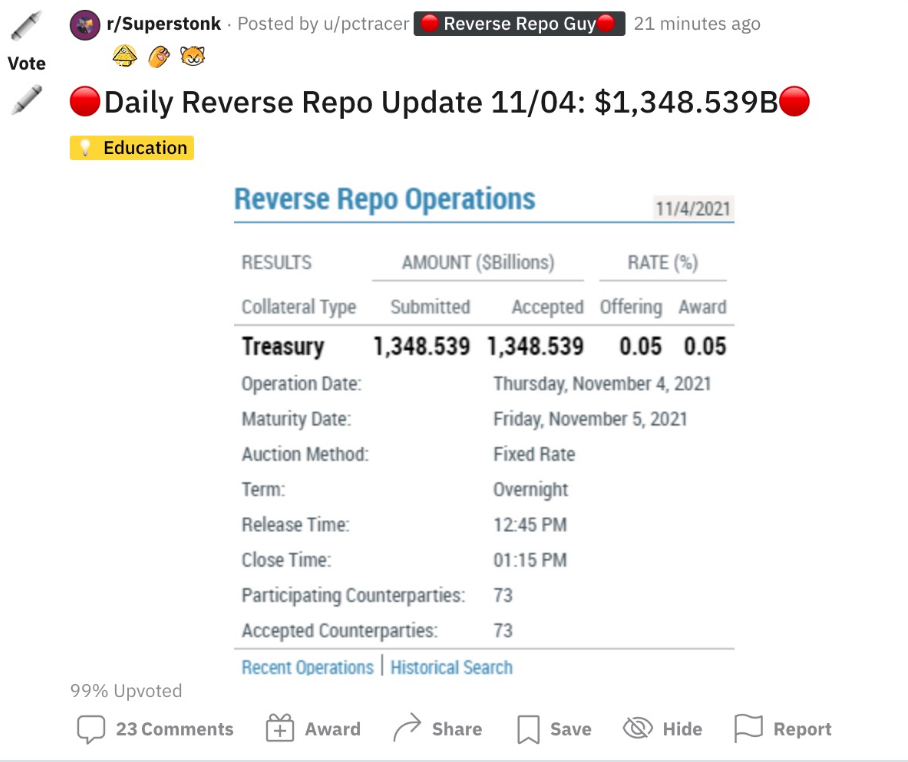Click the flag Report icon
Screen dimensions: 908x762
point(748,728)
